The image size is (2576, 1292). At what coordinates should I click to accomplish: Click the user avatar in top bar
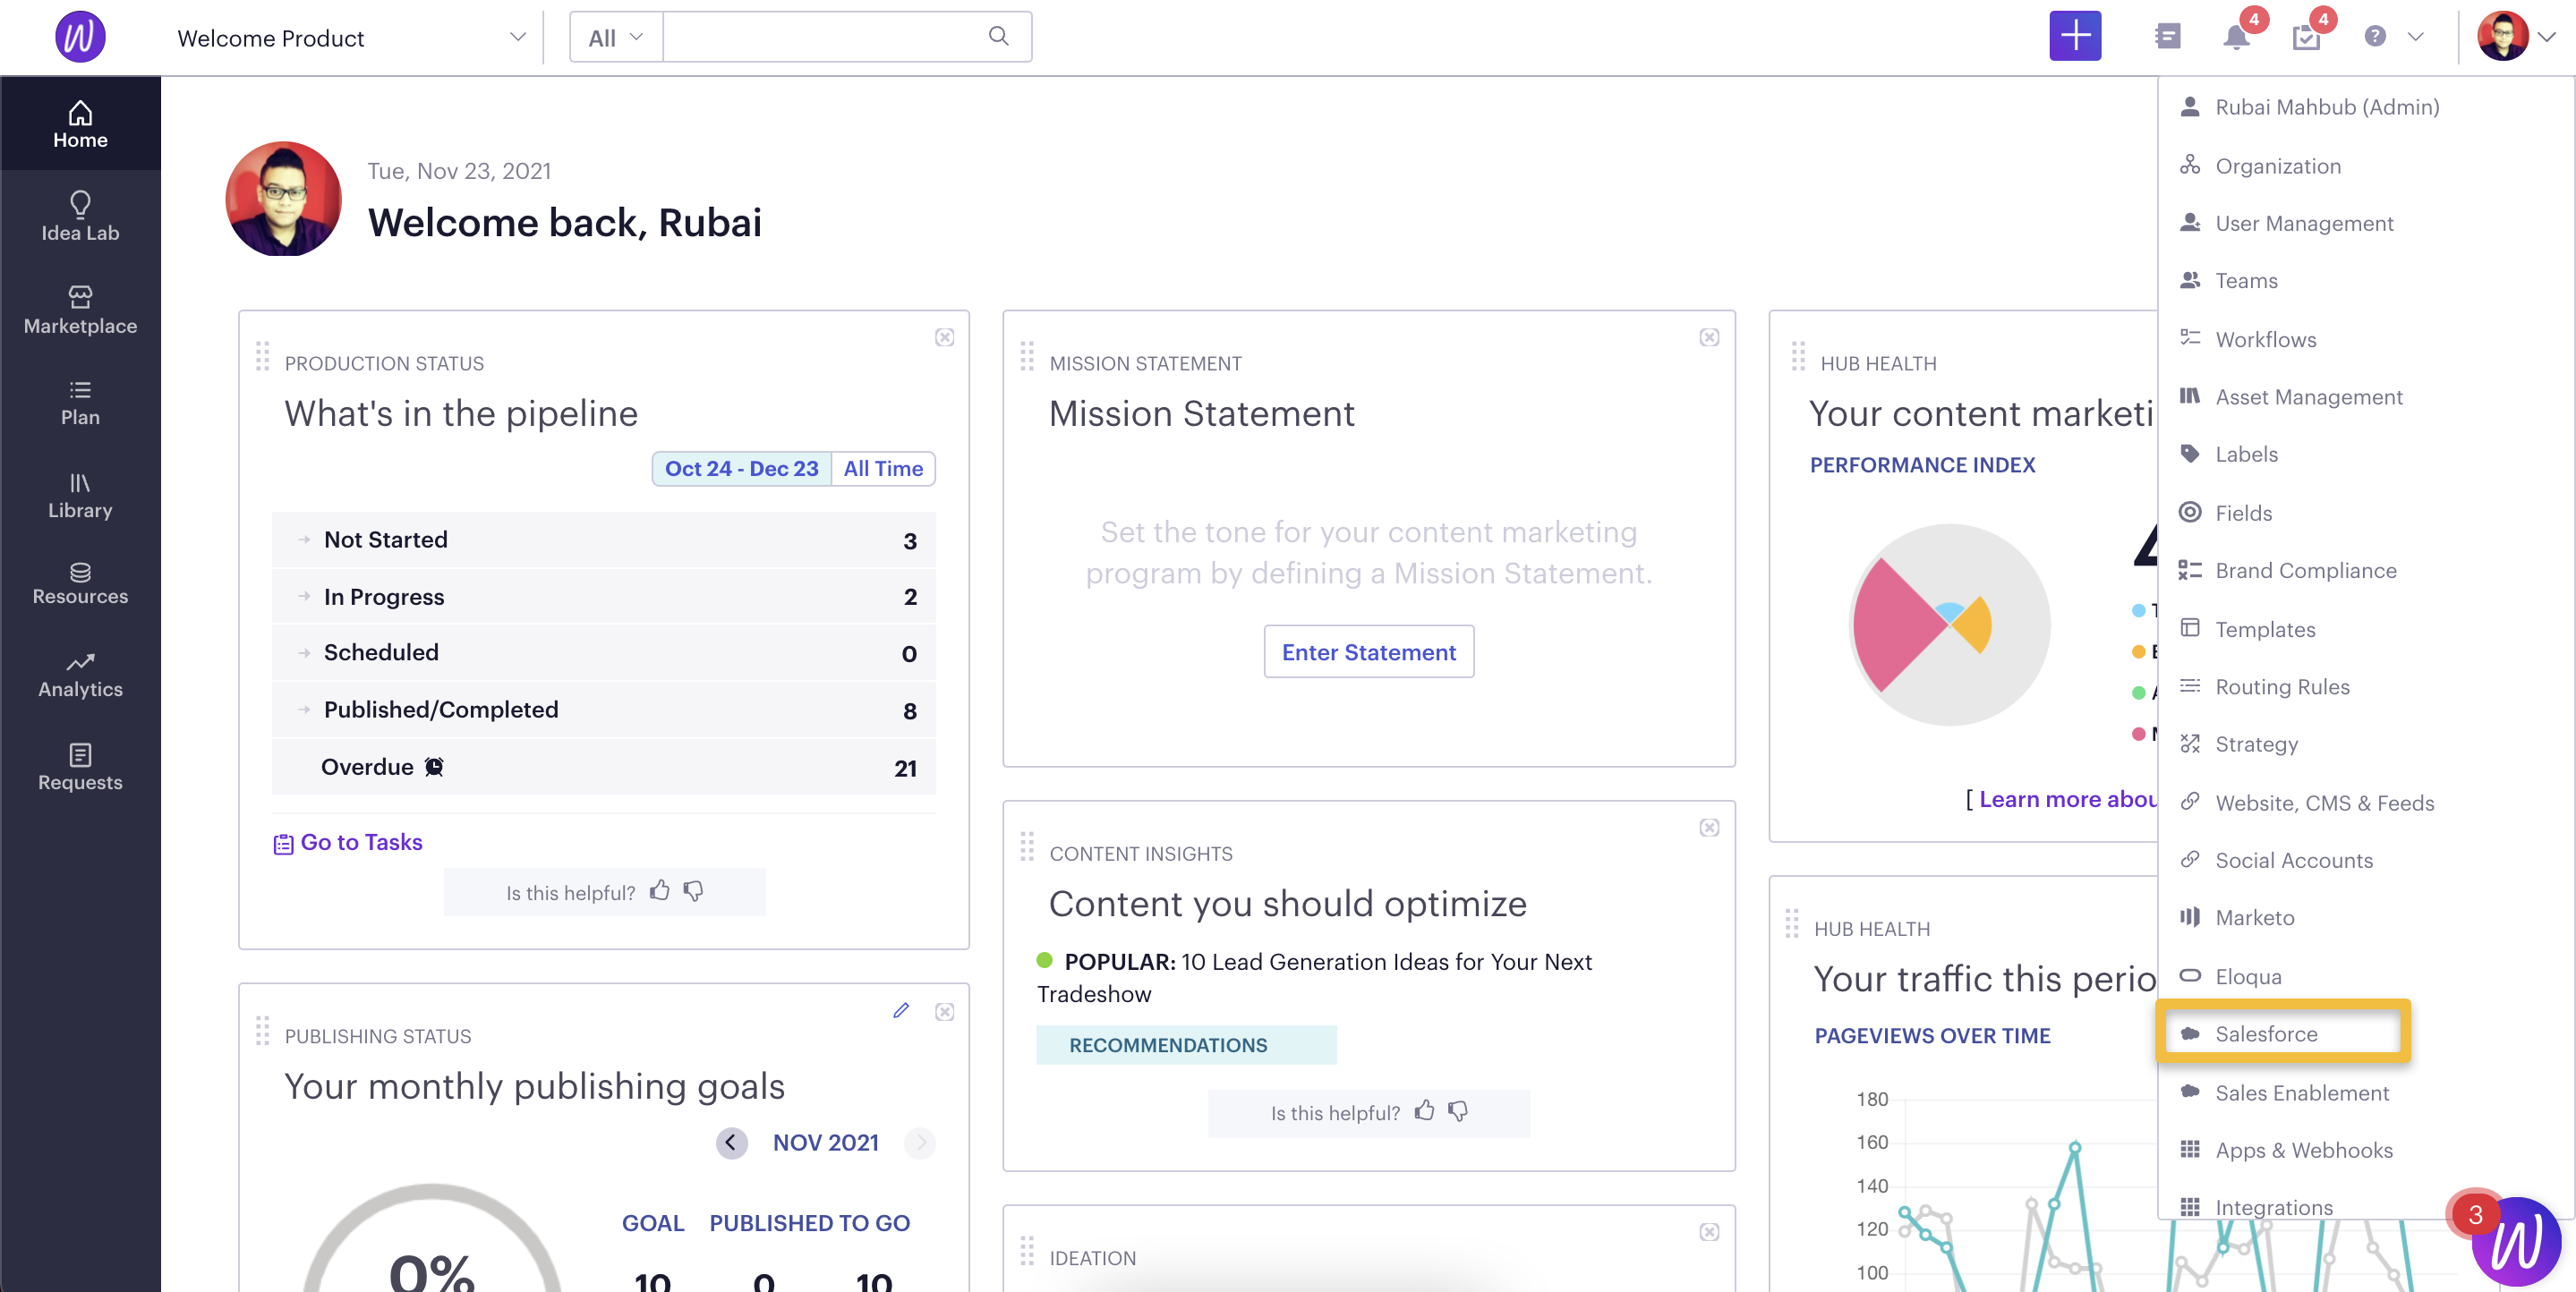click(x=2503, y=37)
